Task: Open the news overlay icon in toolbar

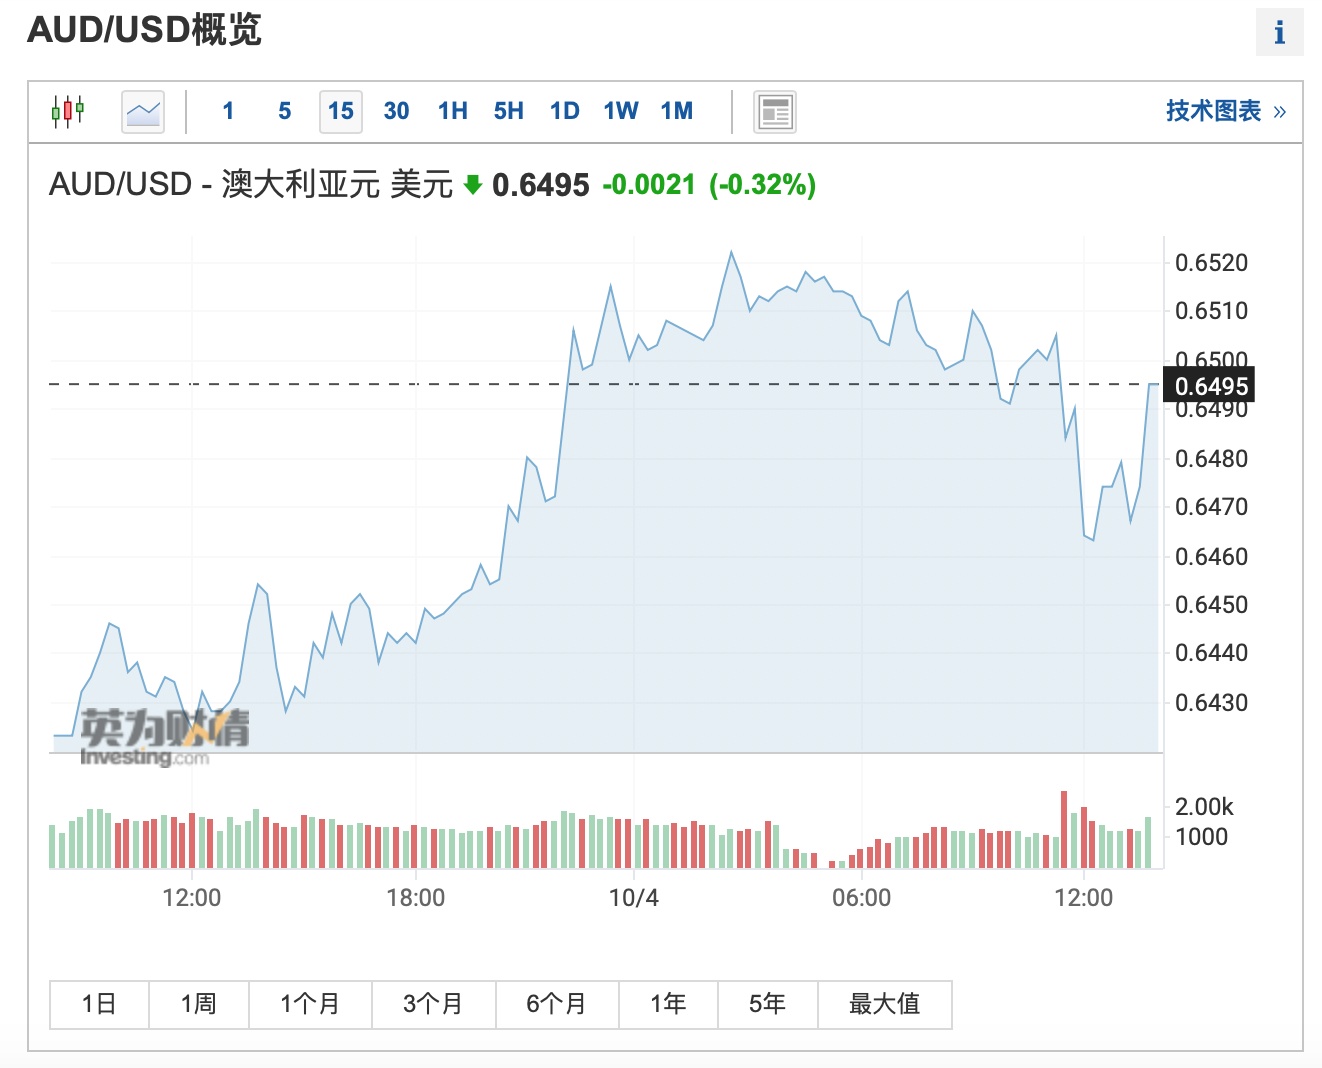Action: [x=775, y=111]
